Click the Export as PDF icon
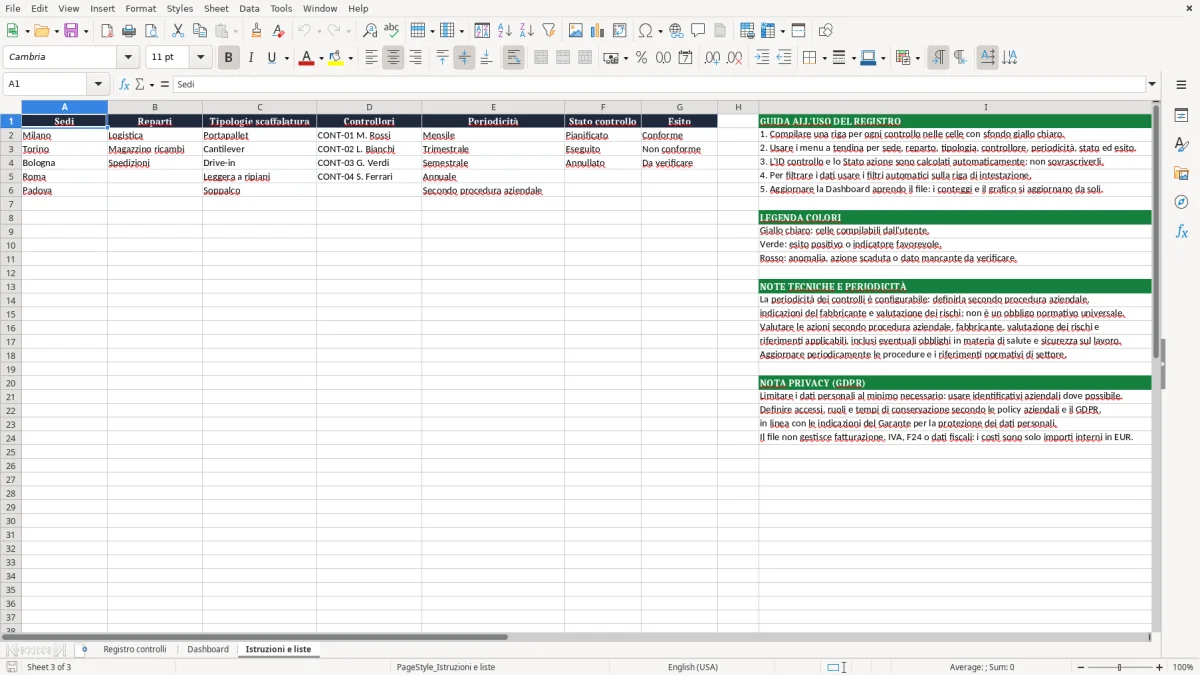1200x675 pixels. (107, 31)
